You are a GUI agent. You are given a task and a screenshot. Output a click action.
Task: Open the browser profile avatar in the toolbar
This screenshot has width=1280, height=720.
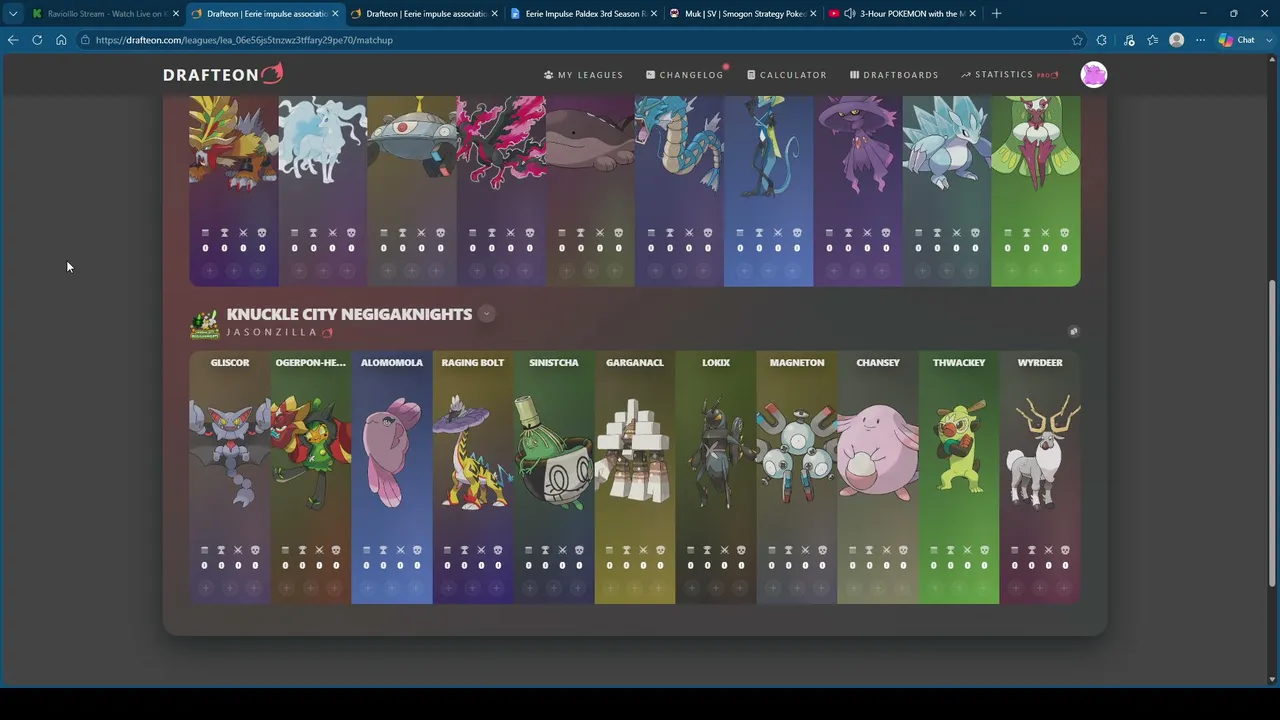[1177, 40]
